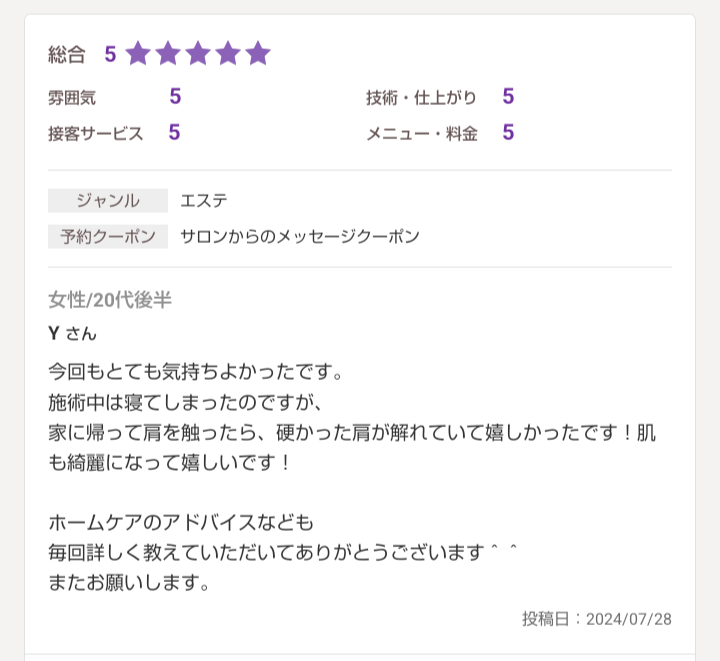This screenshot has width=720, height=661.
Task: Click the review line ending またお願いします
Action: (129, 583)
